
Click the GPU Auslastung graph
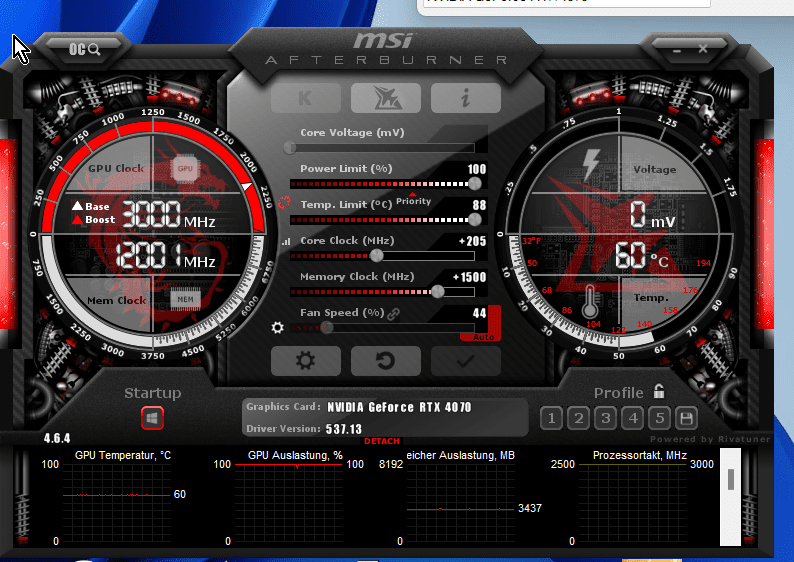point(288,505)
